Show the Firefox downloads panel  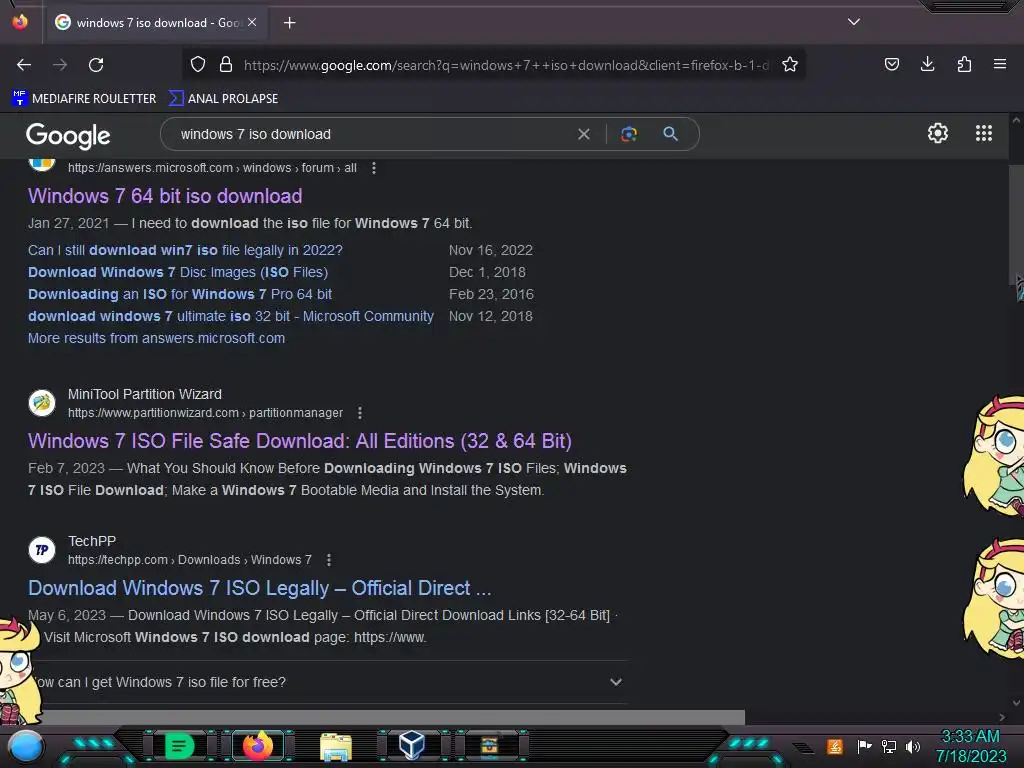pyautogui.click(x=927, y=64)
